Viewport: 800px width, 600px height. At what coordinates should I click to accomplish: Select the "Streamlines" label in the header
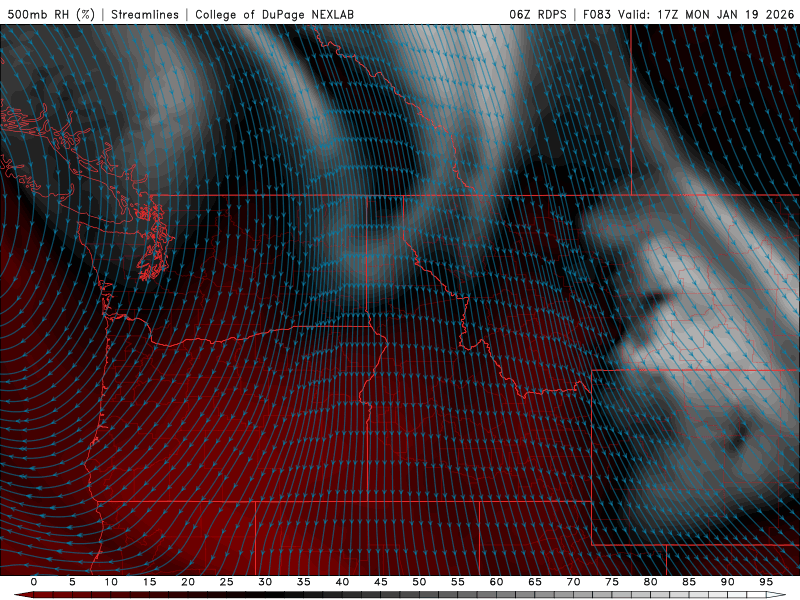145,14
